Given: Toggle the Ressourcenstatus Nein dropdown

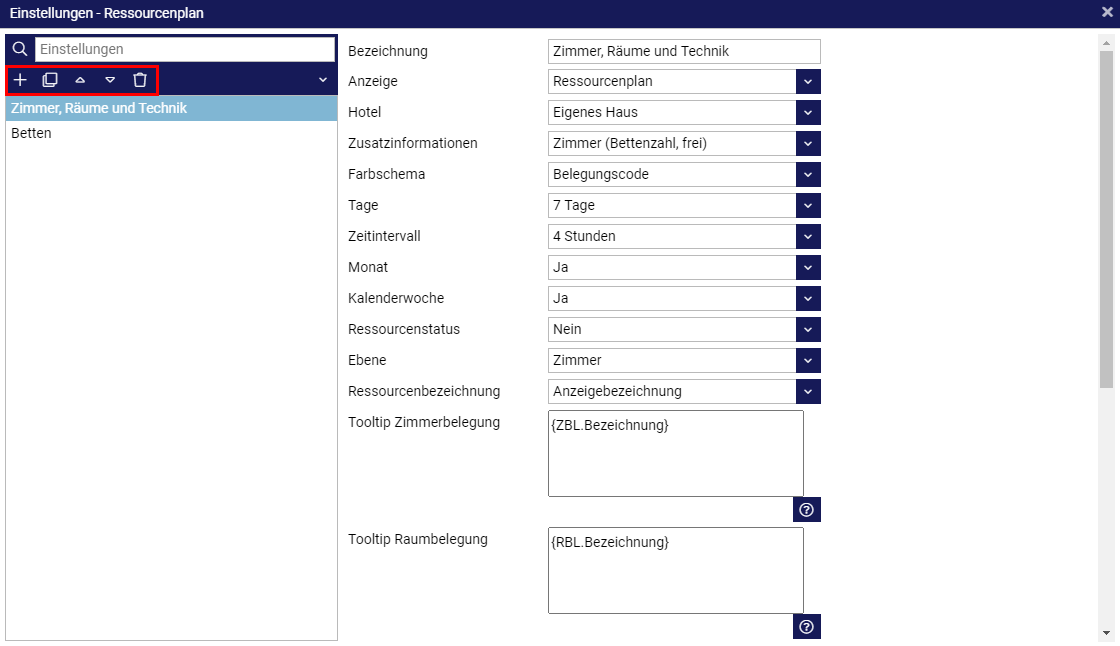Looking at the screenshot, I should pos(808,329).
